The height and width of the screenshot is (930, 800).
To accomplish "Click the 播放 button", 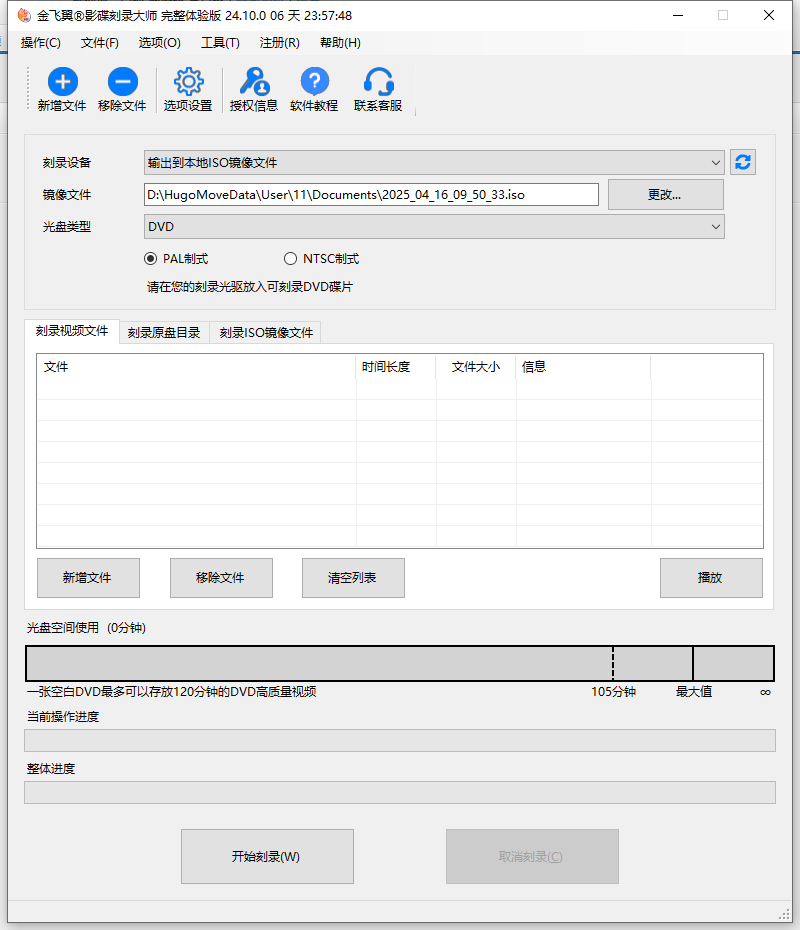I will (711, 578).
